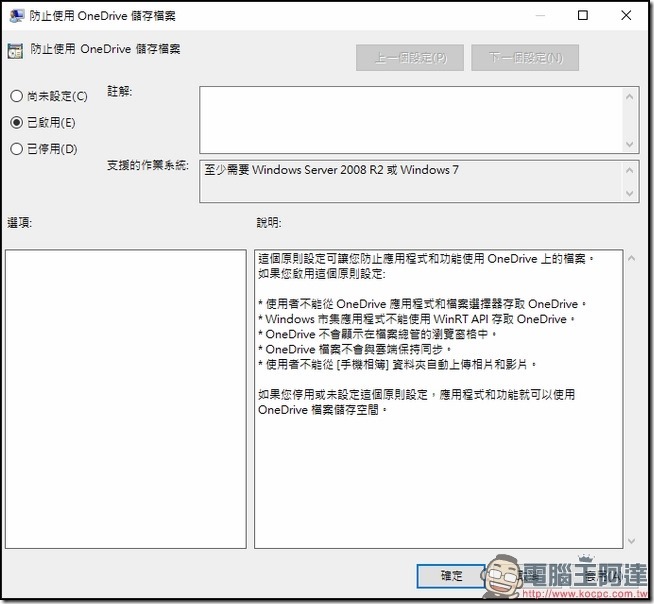Viewport: 654px width, 604px height.
Task: Click the '說明:' label
Action: point(269,223)
